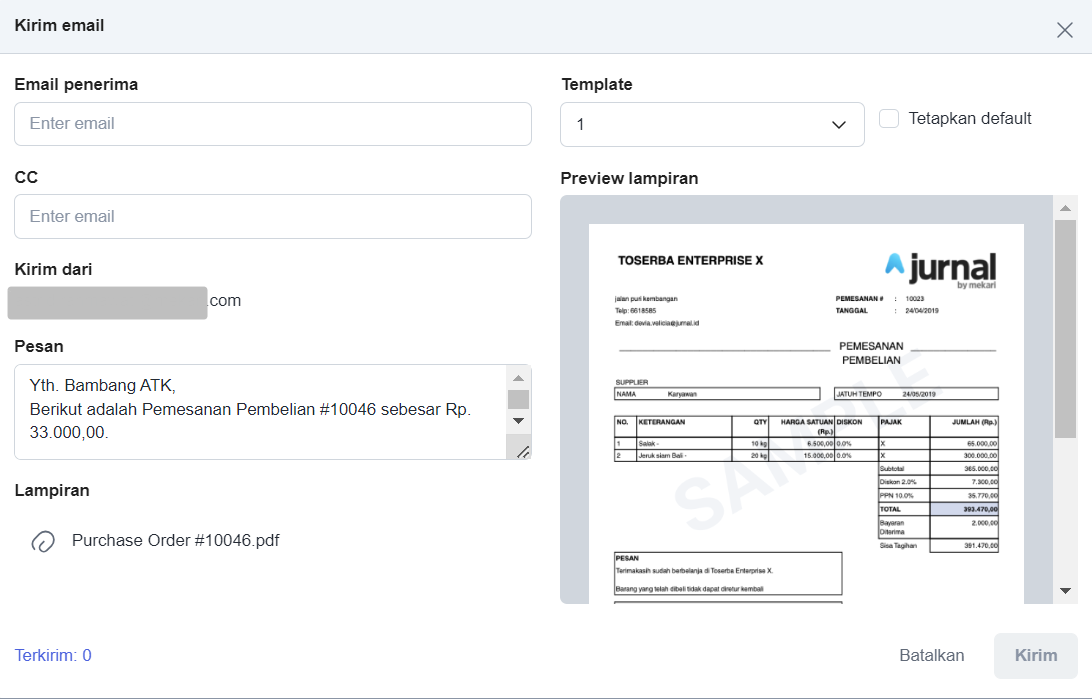1092x699 pixels.
Task: Click the Email penerima input field
Action: click(272, 124)
